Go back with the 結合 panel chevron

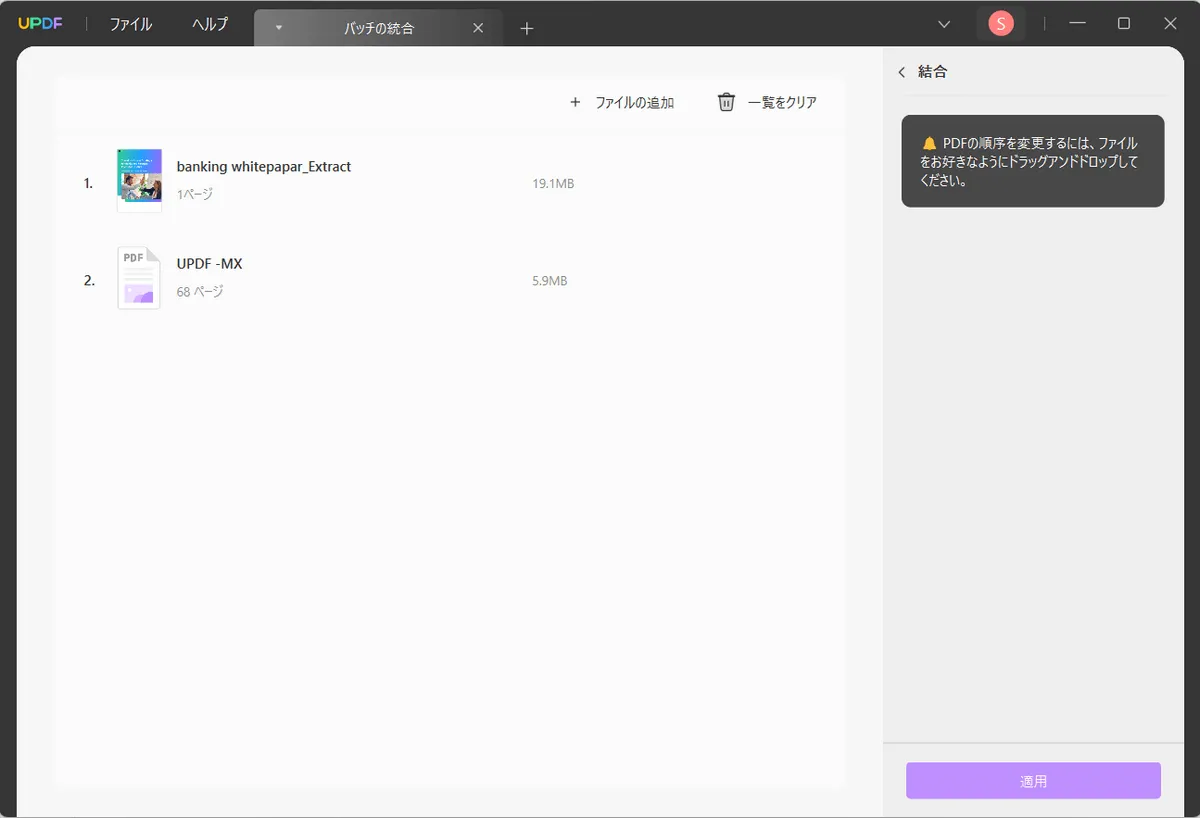click(901, 72)
